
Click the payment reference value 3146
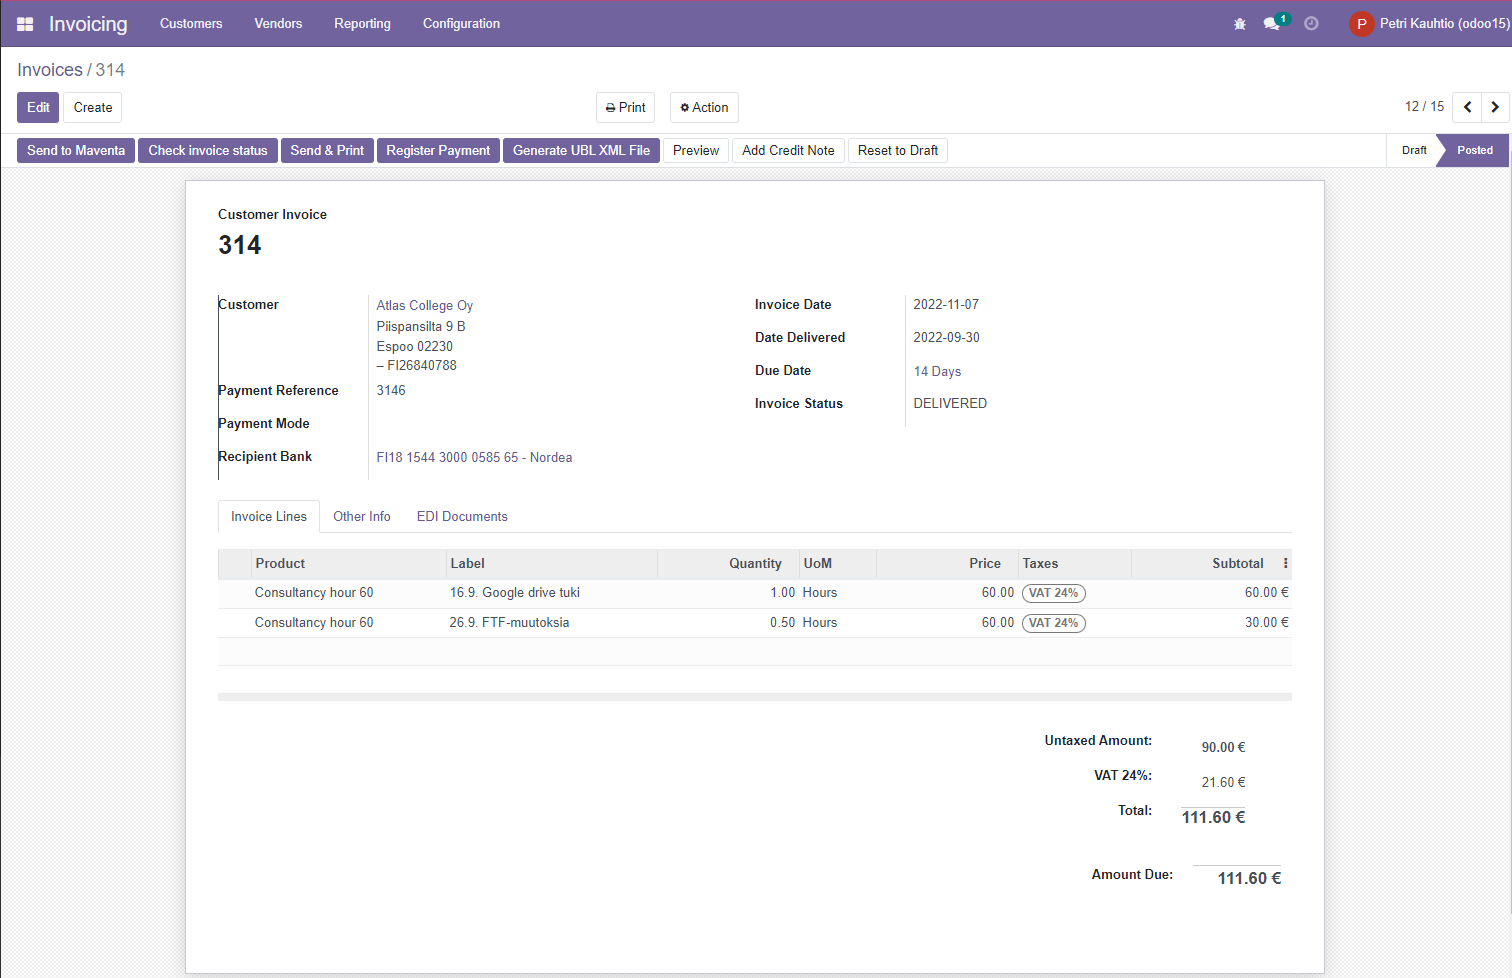[x=391, y=391]
